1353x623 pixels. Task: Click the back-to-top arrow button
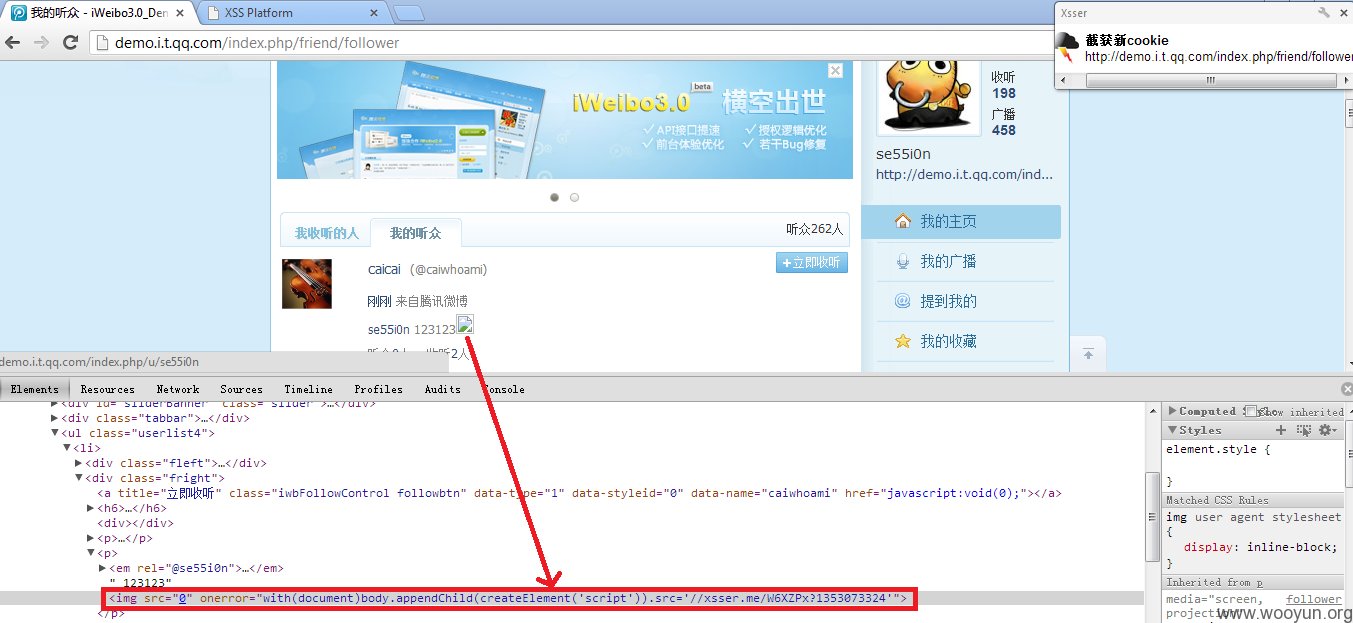coord(1088,354)
